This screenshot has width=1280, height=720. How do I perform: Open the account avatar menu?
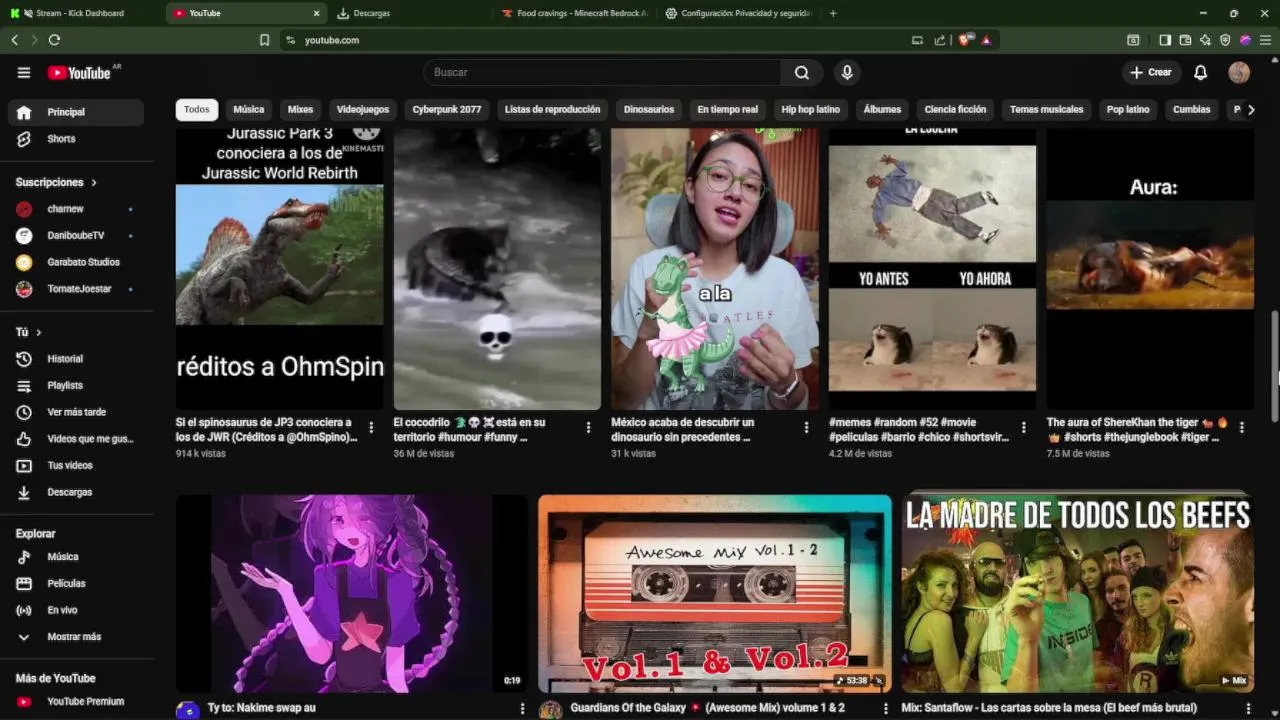tap(1239, 72)
